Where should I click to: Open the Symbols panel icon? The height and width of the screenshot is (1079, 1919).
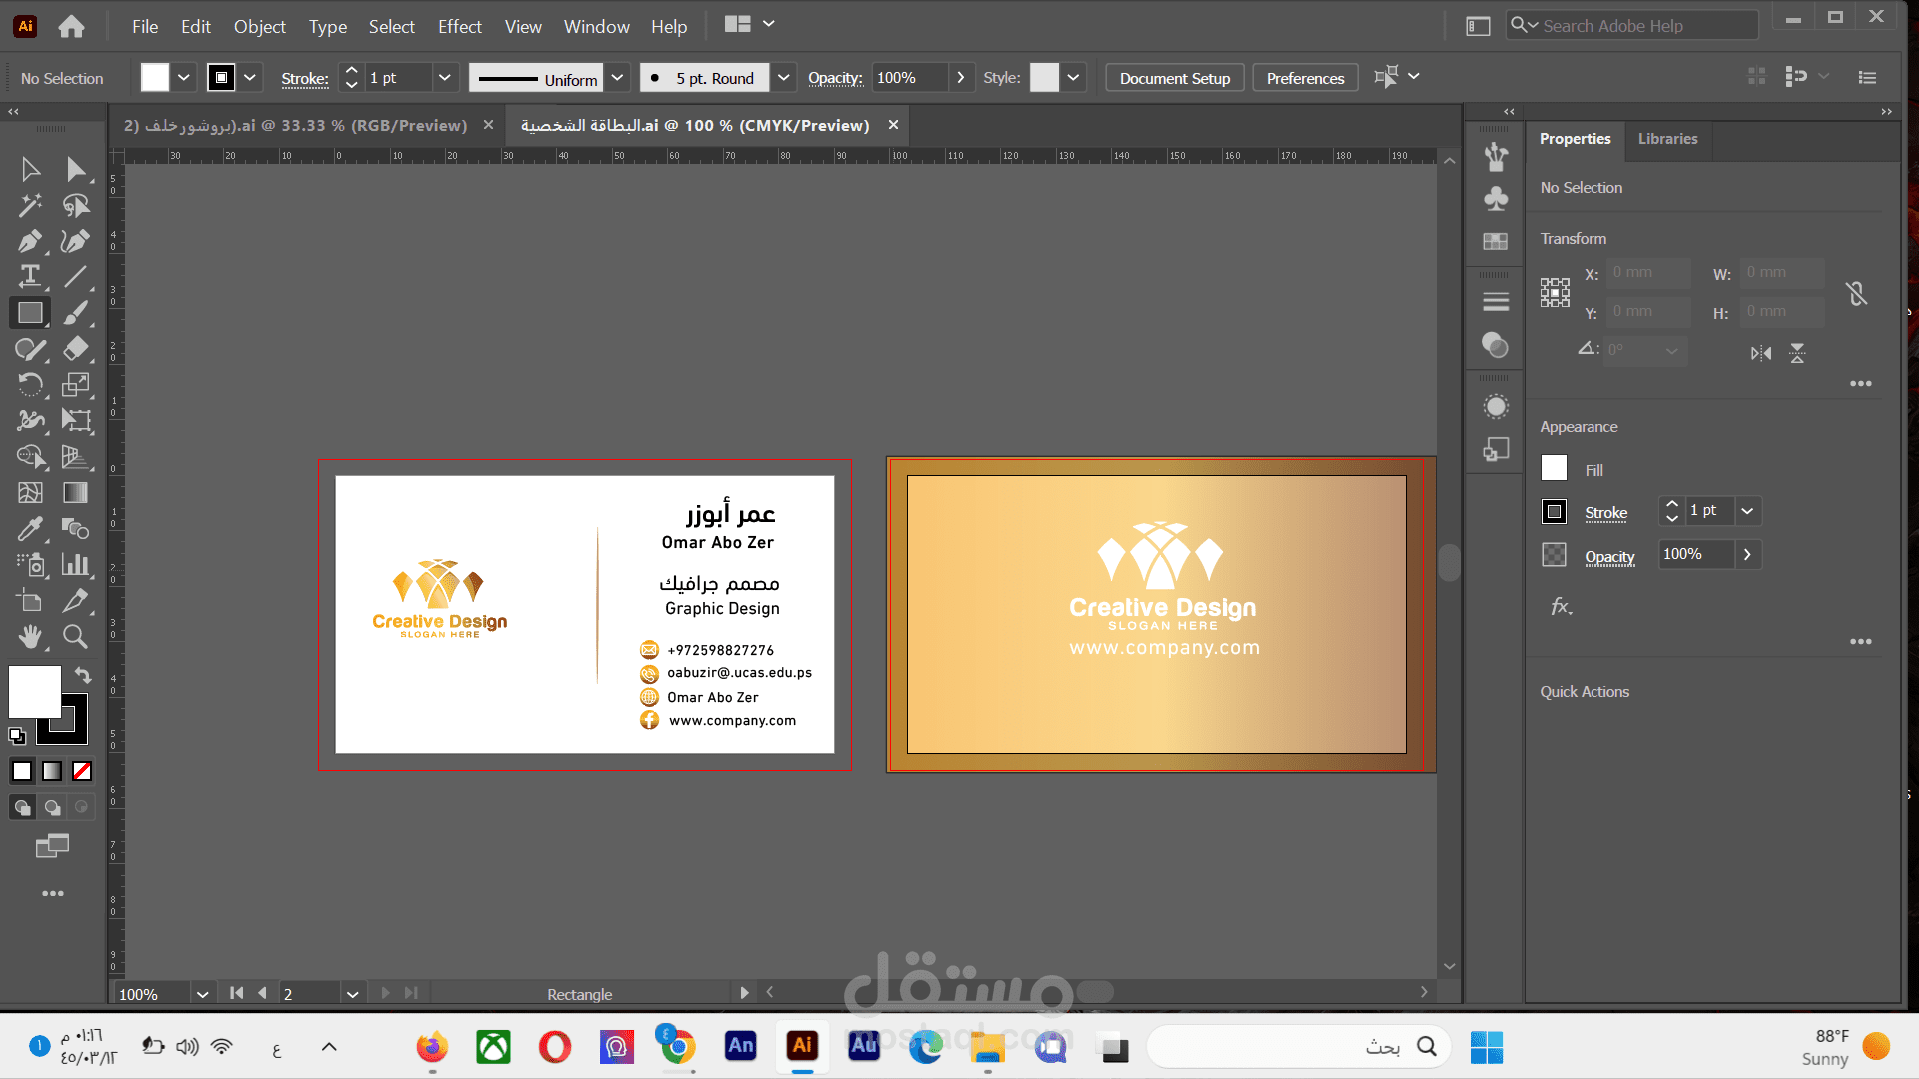(x=1496, y=199)
